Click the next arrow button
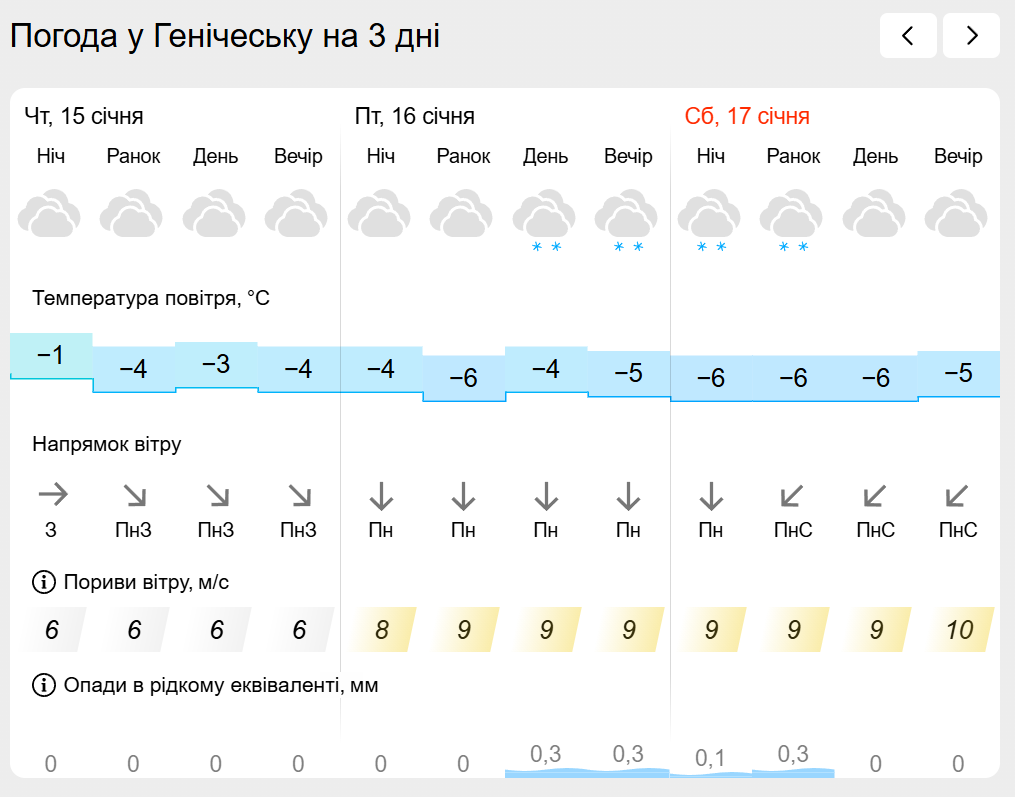Viewport: 1015px width, 797px height. (971, 36)
